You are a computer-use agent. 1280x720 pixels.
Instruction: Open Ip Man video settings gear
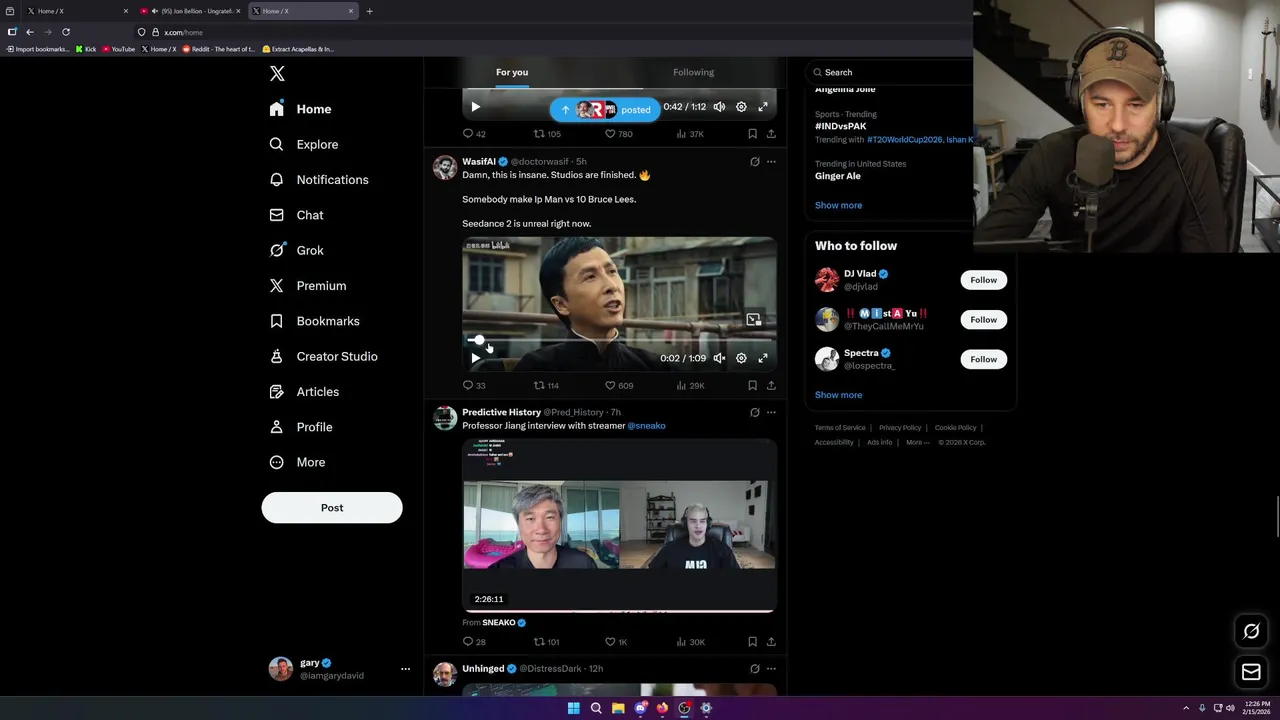[x=741, y=358]
